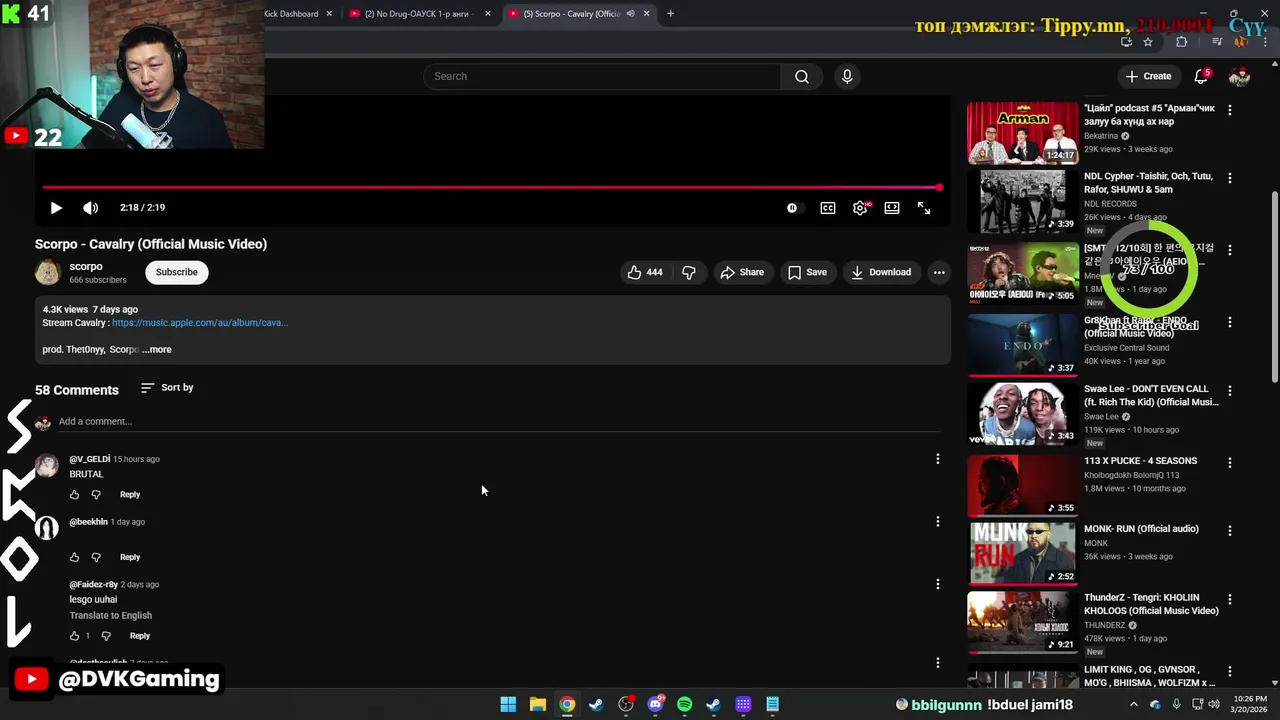This screenshot has height=720, width=1280.
Task: Open more options for ThunderZ Tengri video
Action: 1230,599
